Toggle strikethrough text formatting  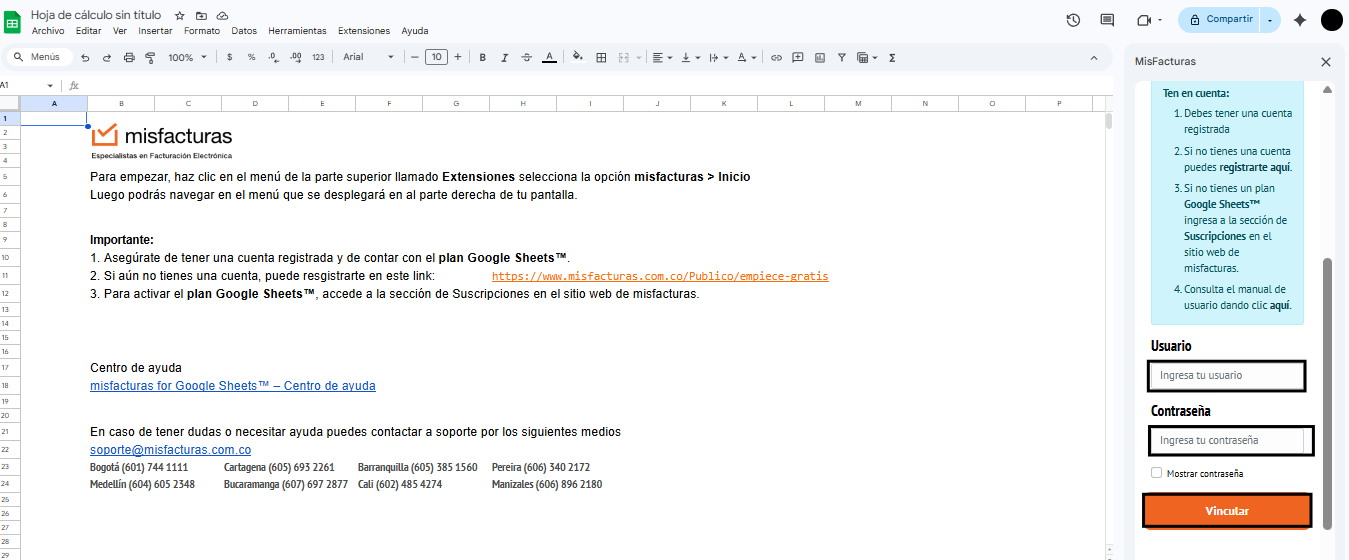tap(527, 58)
